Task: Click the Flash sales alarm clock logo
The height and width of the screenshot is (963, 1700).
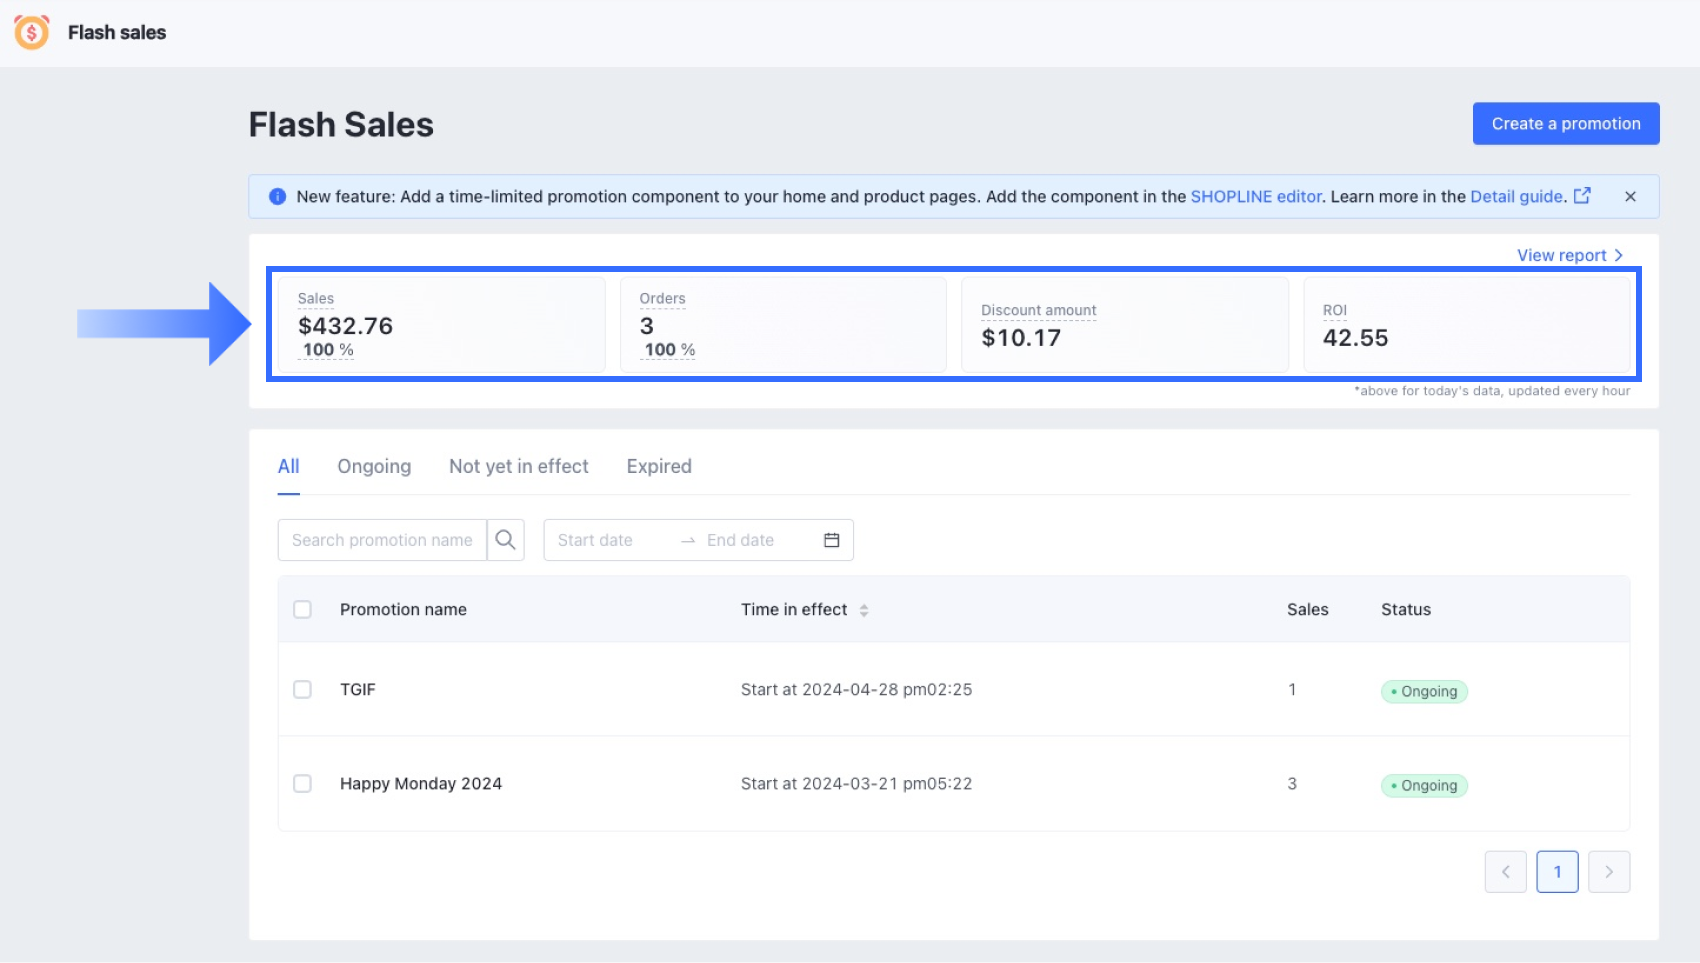Action: (x=32, y=32)
